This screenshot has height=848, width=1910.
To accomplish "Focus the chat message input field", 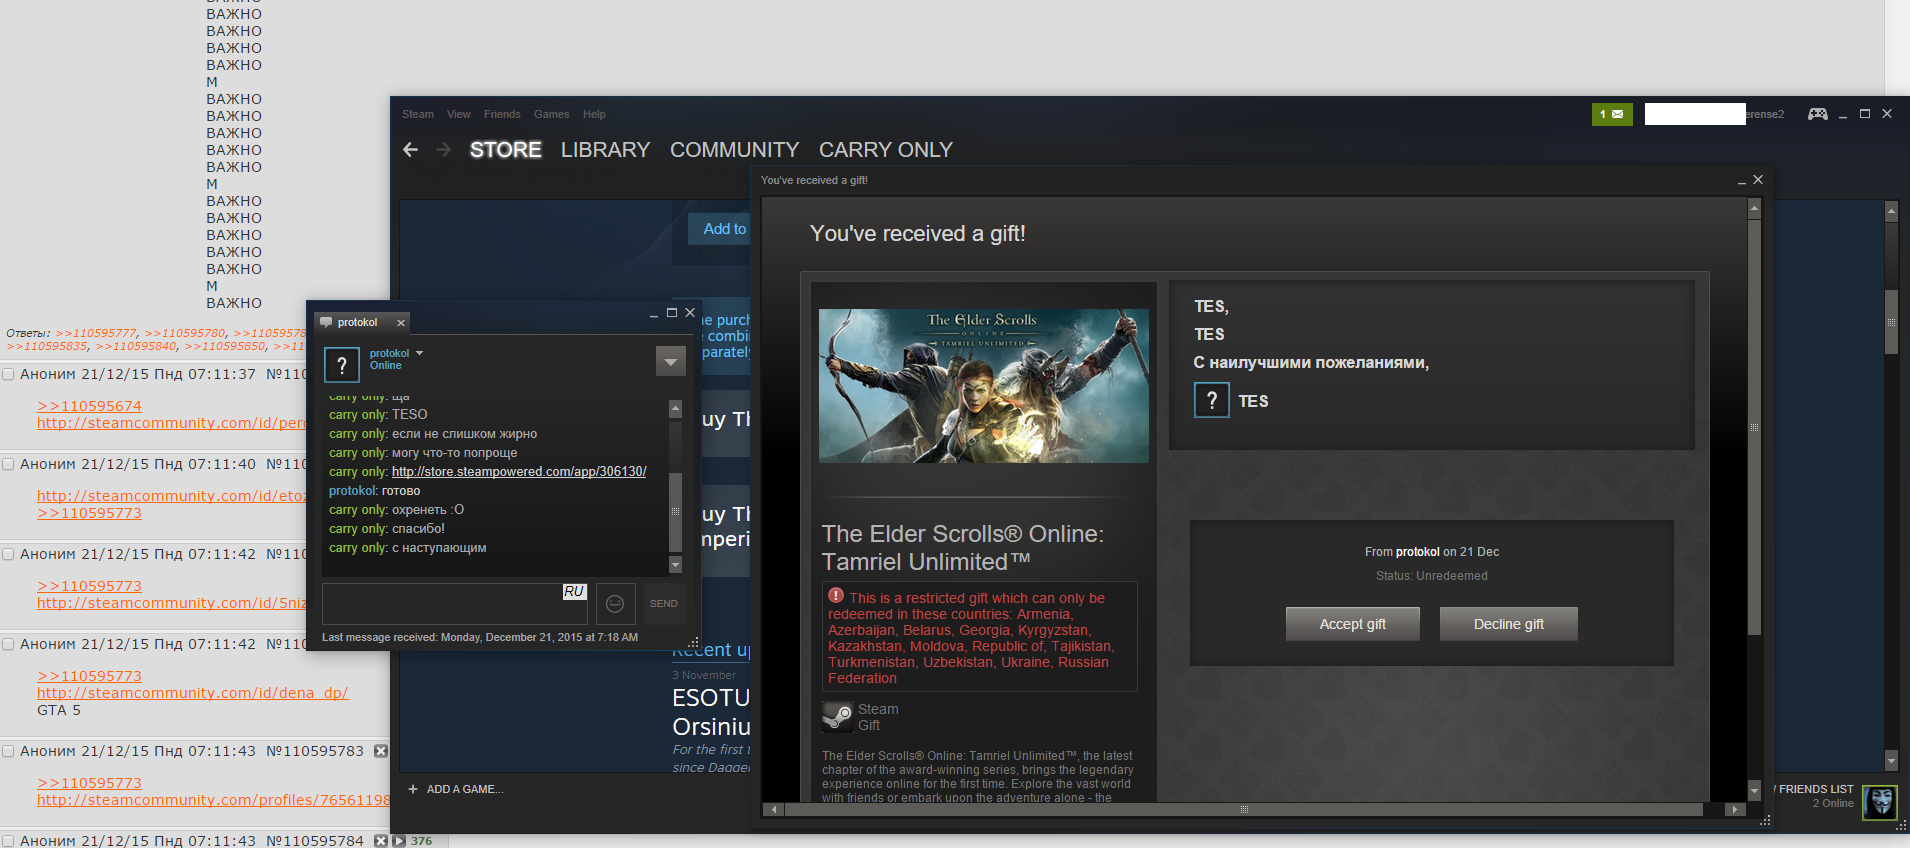I will click(x=456, y=604).
